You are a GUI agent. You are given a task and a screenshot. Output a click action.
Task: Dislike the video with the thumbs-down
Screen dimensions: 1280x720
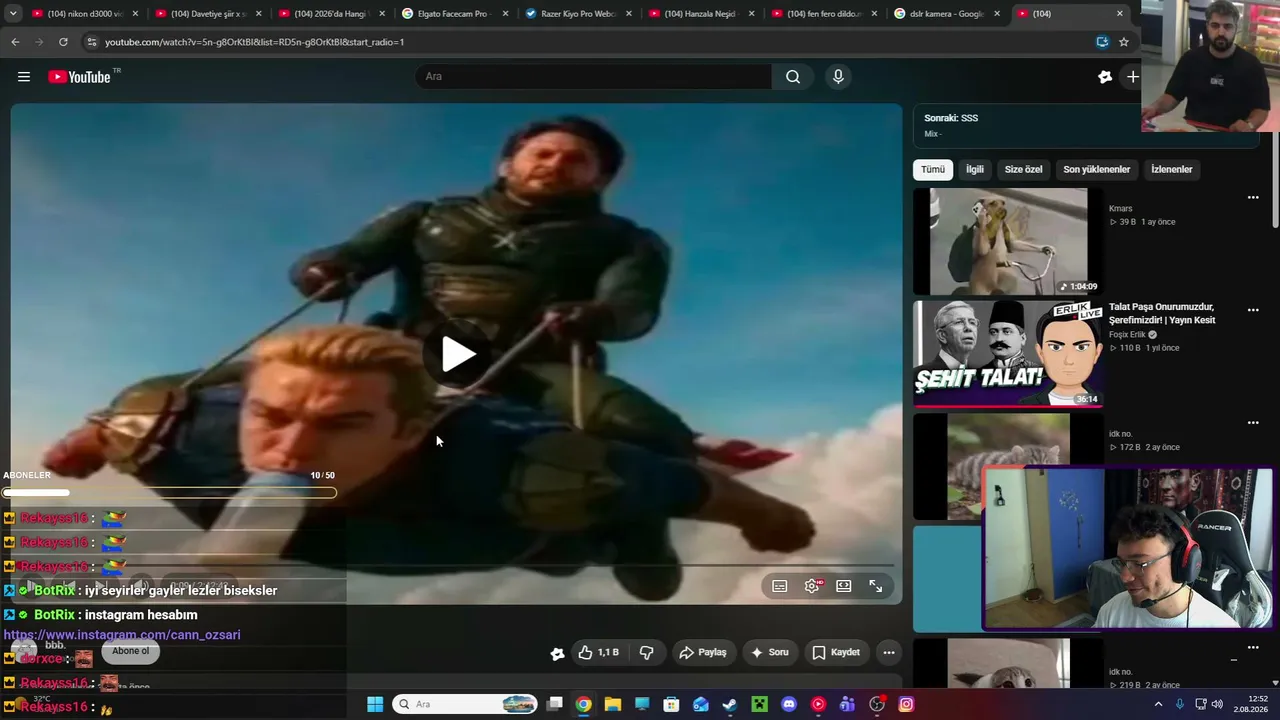click(x=646, y=653)
